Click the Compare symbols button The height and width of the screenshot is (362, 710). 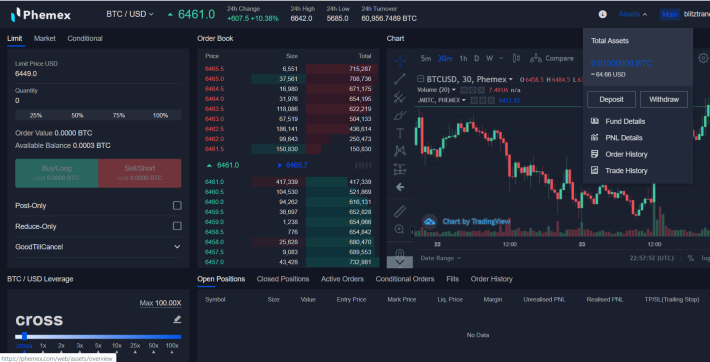point(552,58)
